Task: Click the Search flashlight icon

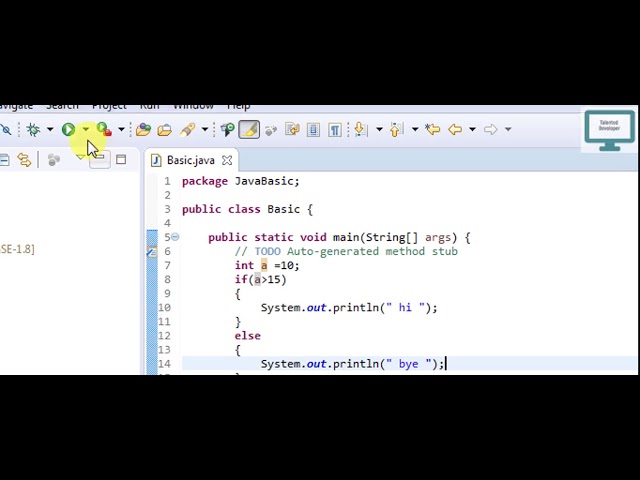Action: click(188, 130)
